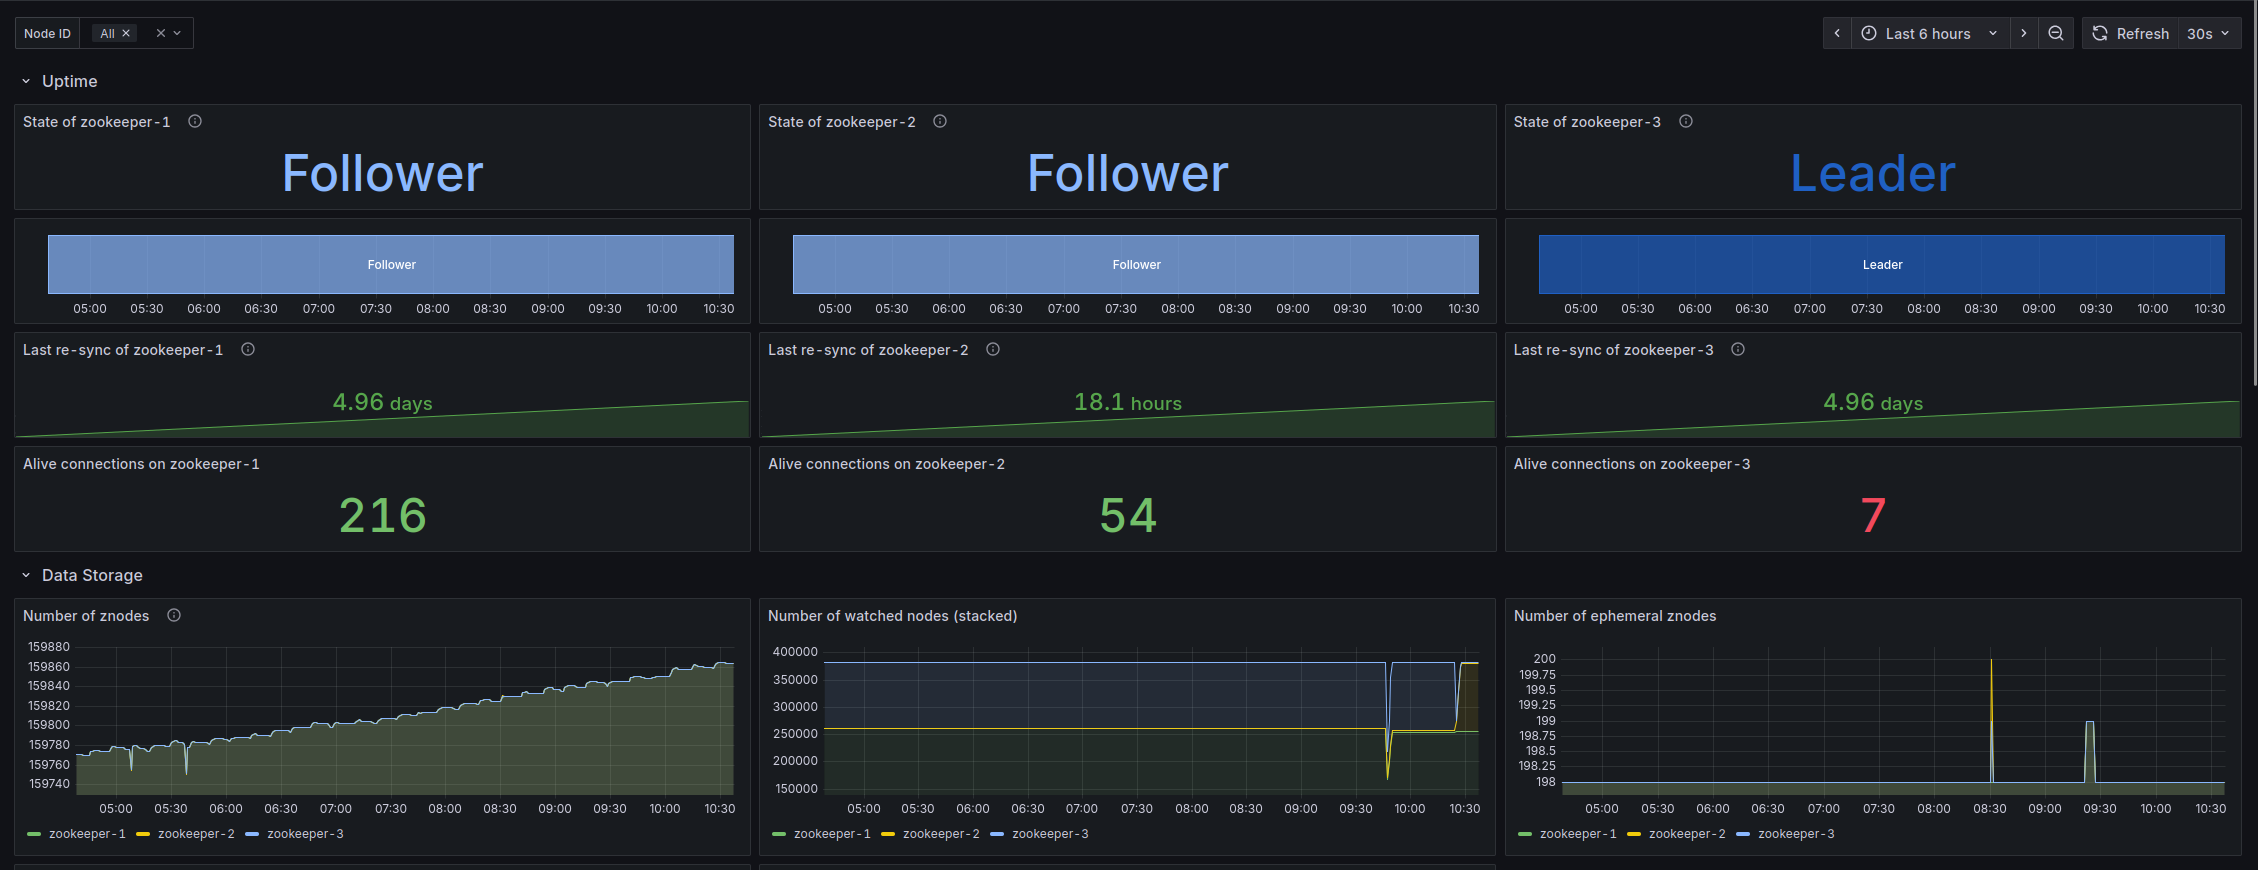This screenshot has height=870, width=2258.
Task: Click the Refresh dashboard button
Action: click(x=2131, y=33)
